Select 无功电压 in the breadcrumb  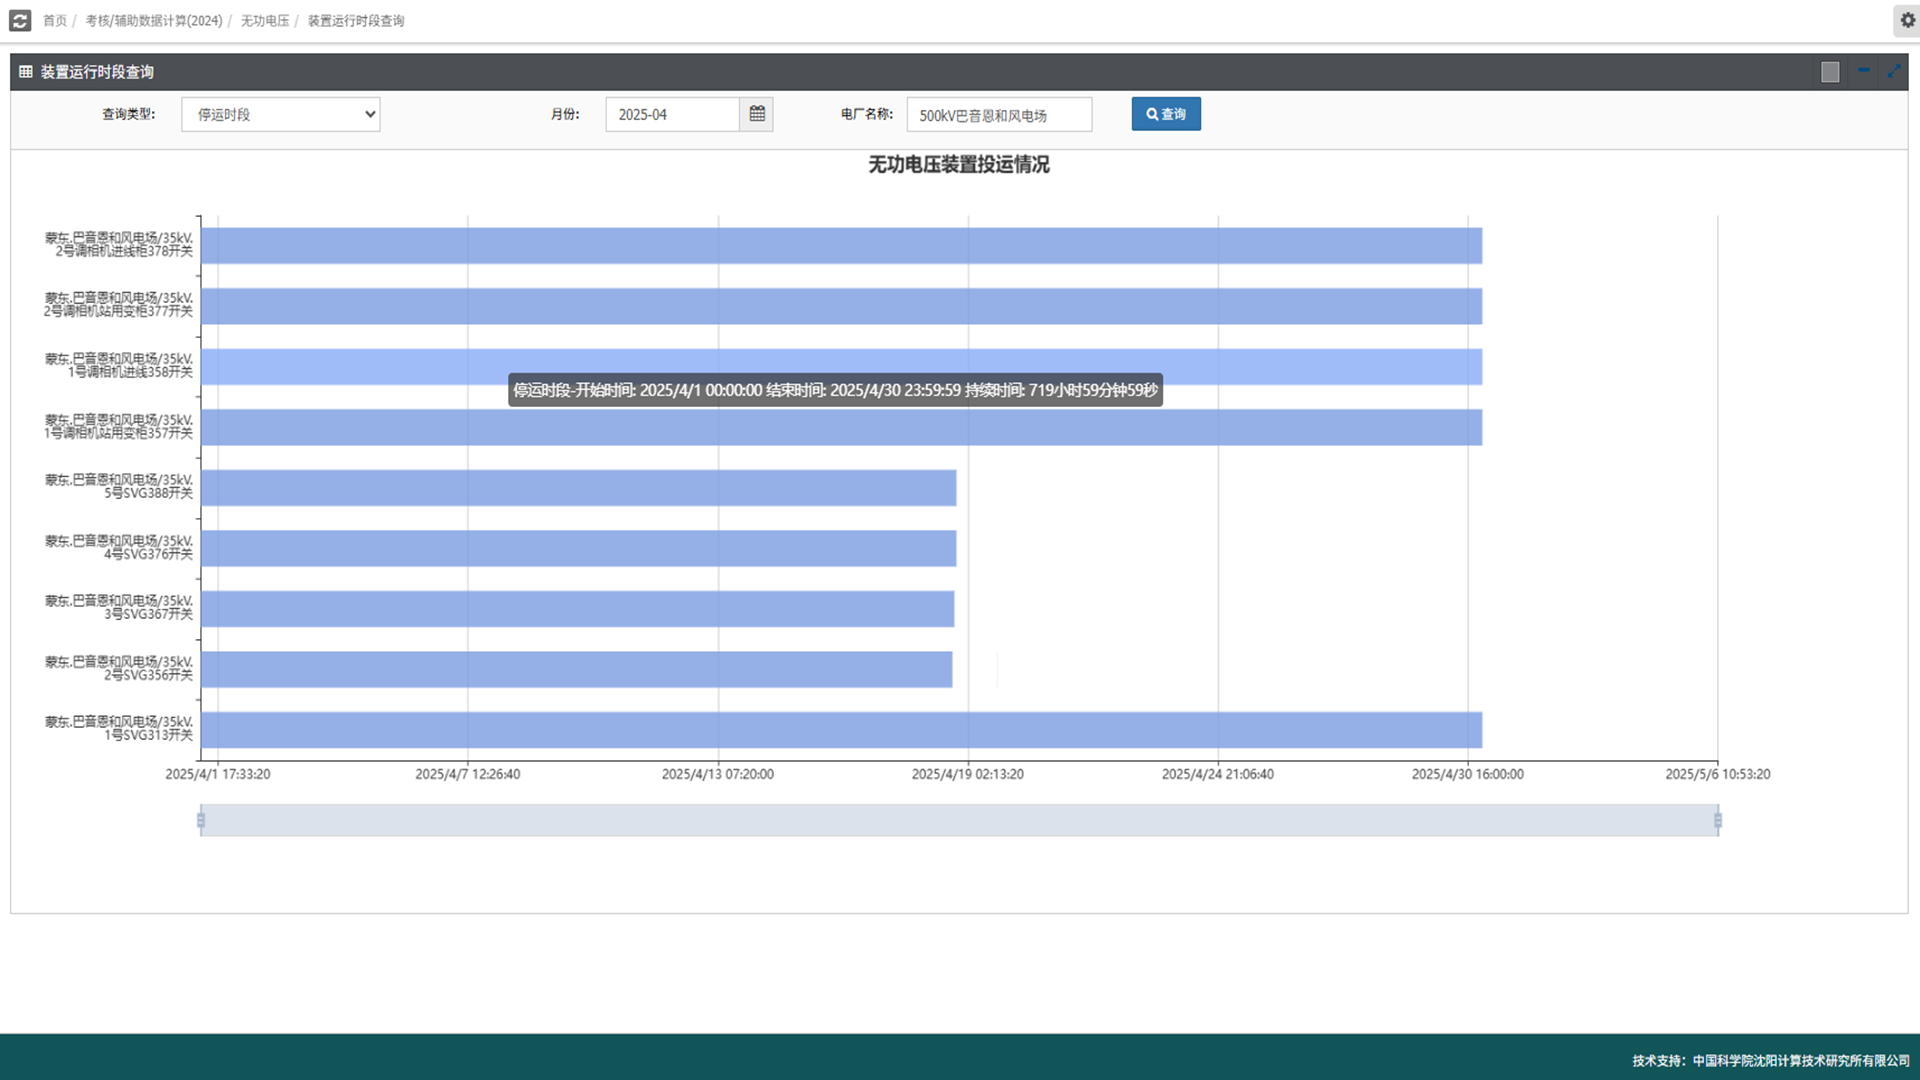tap(265, 21)
